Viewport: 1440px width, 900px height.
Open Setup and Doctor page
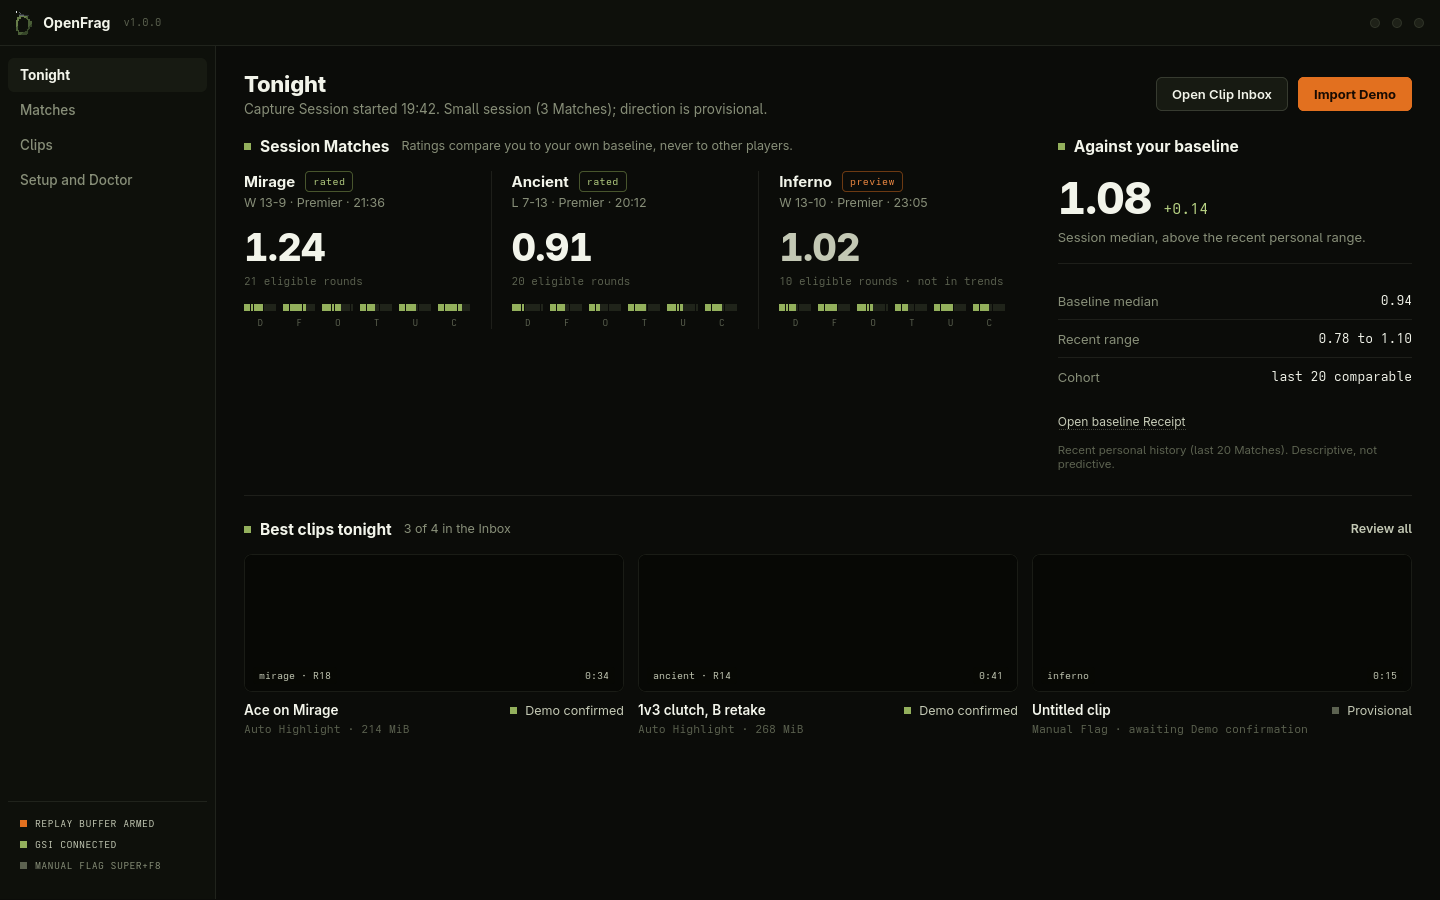pyautogui.click(x=107, y=180)
